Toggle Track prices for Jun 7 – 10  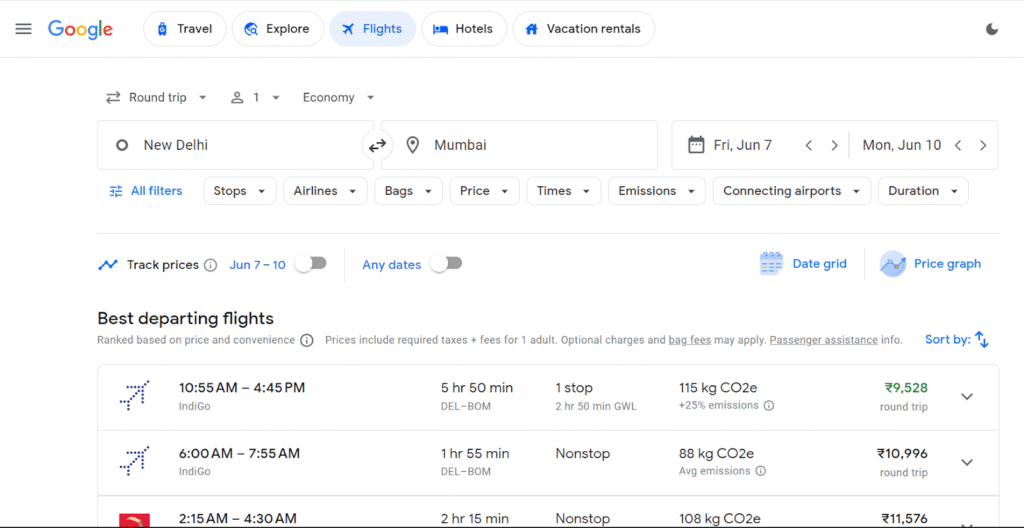[x=310, y=263]
